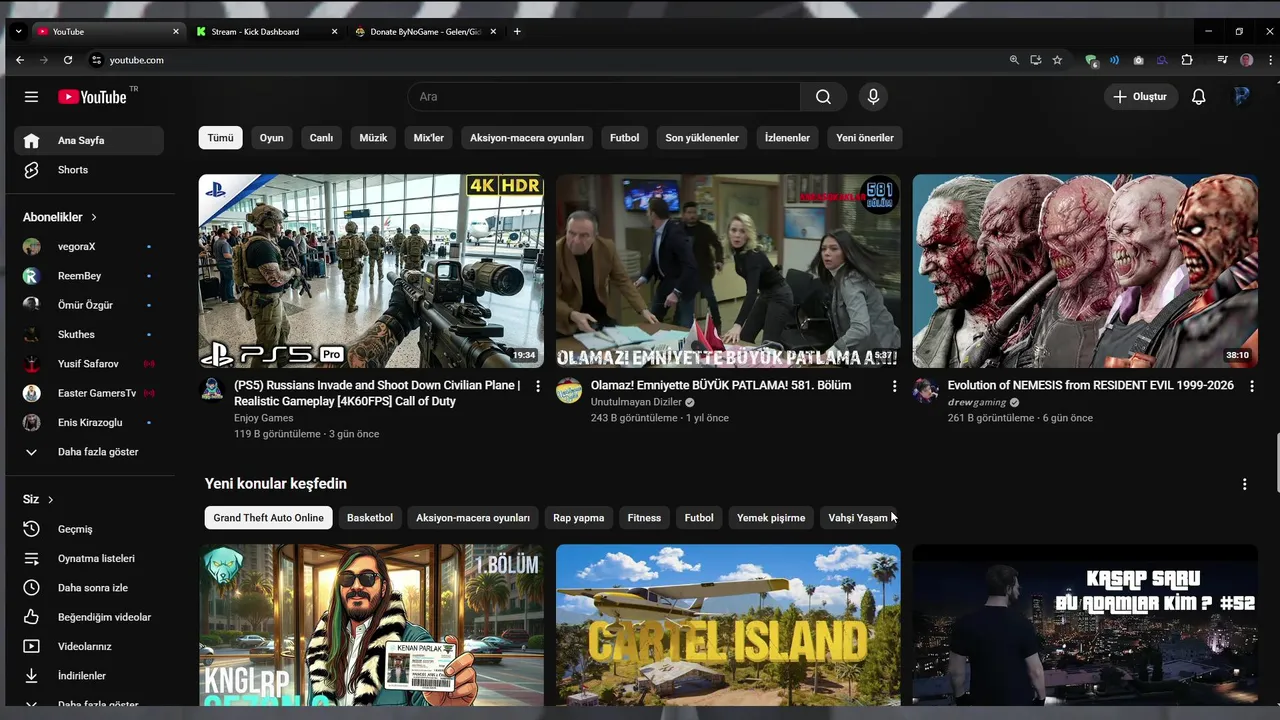Viewport: 1280px width, 720px height.
Task: Click in the Ara search field
Action: 604,97
